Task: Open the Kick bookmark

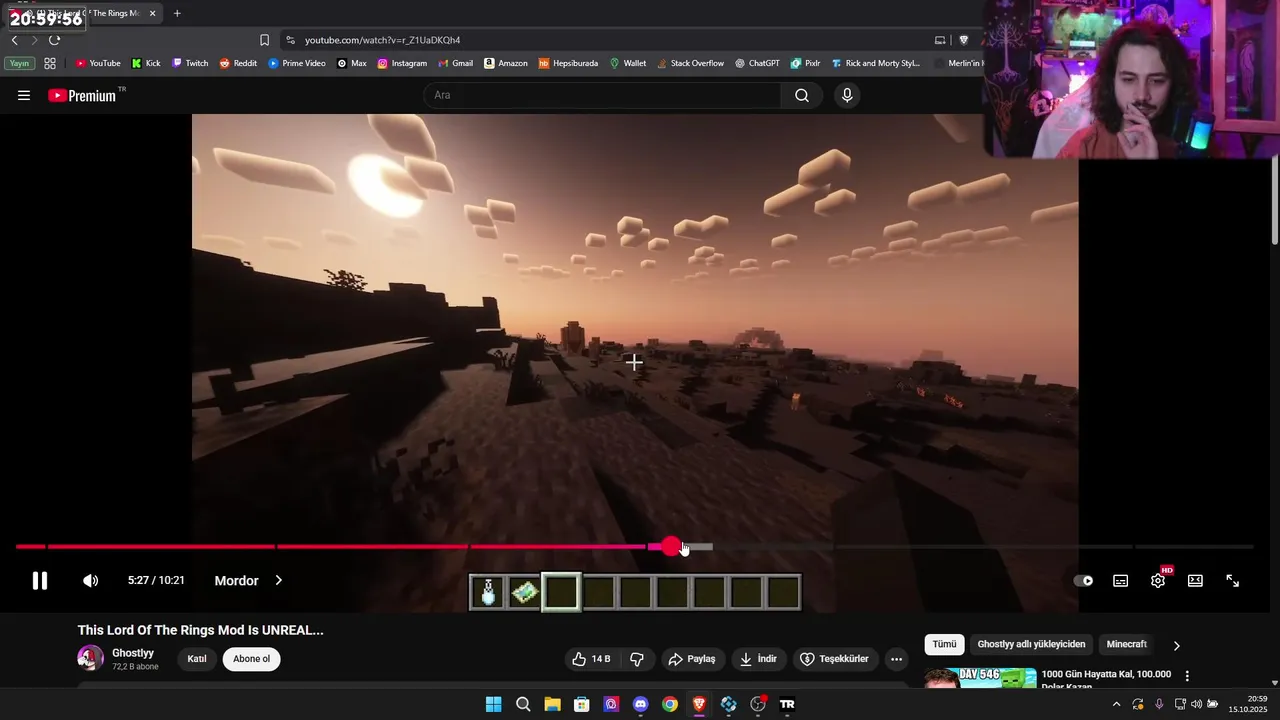Action: [x=146, y=63]
